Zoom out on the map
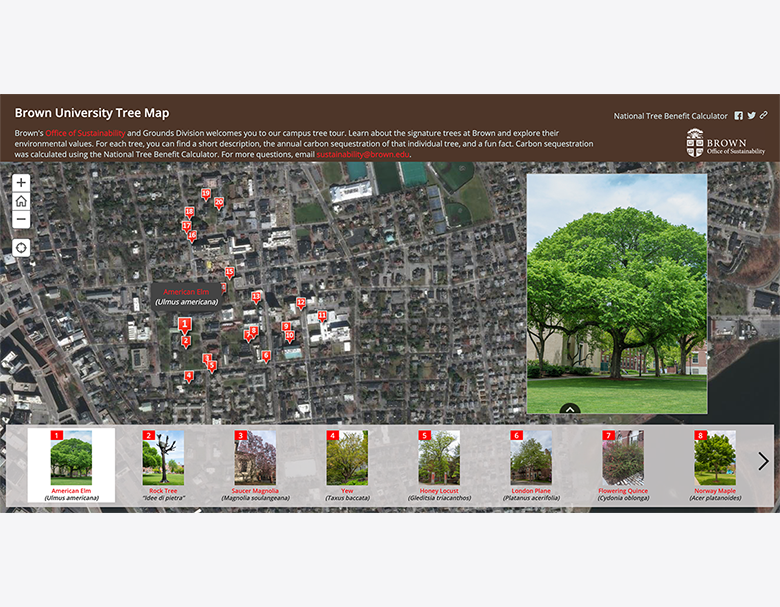 tap(21, 219)
